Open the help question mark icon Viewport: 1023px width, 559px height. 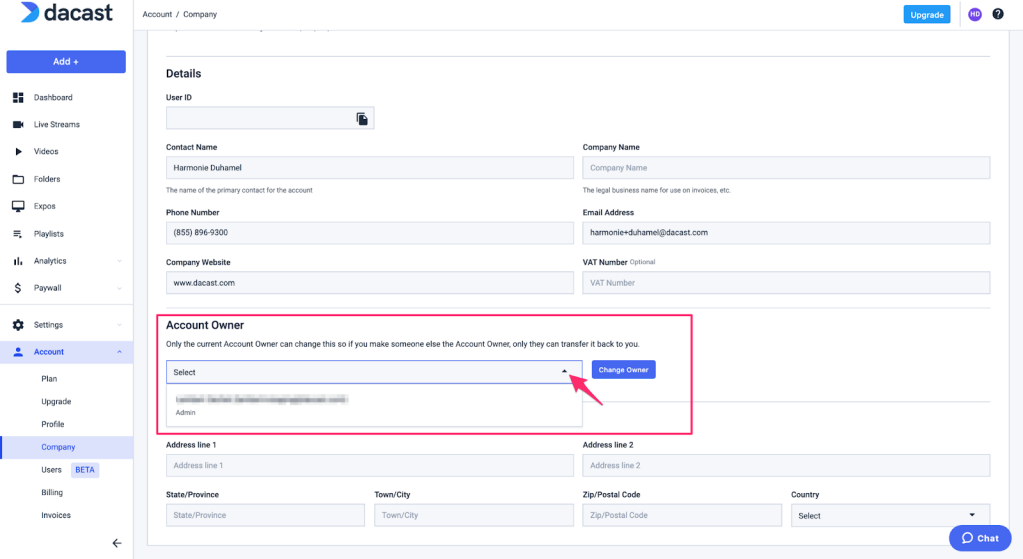tap(998, 14)
